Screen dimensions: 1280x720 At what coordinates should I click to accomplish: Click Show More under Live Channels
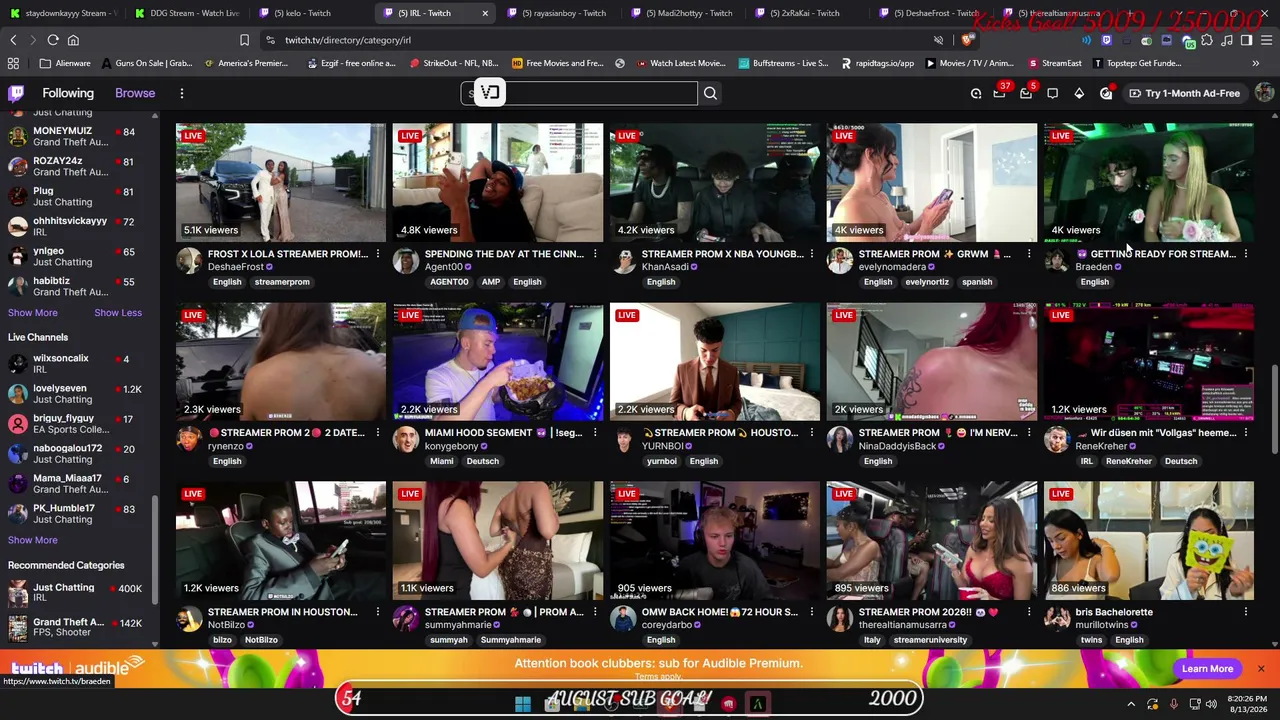pos(32,540)
